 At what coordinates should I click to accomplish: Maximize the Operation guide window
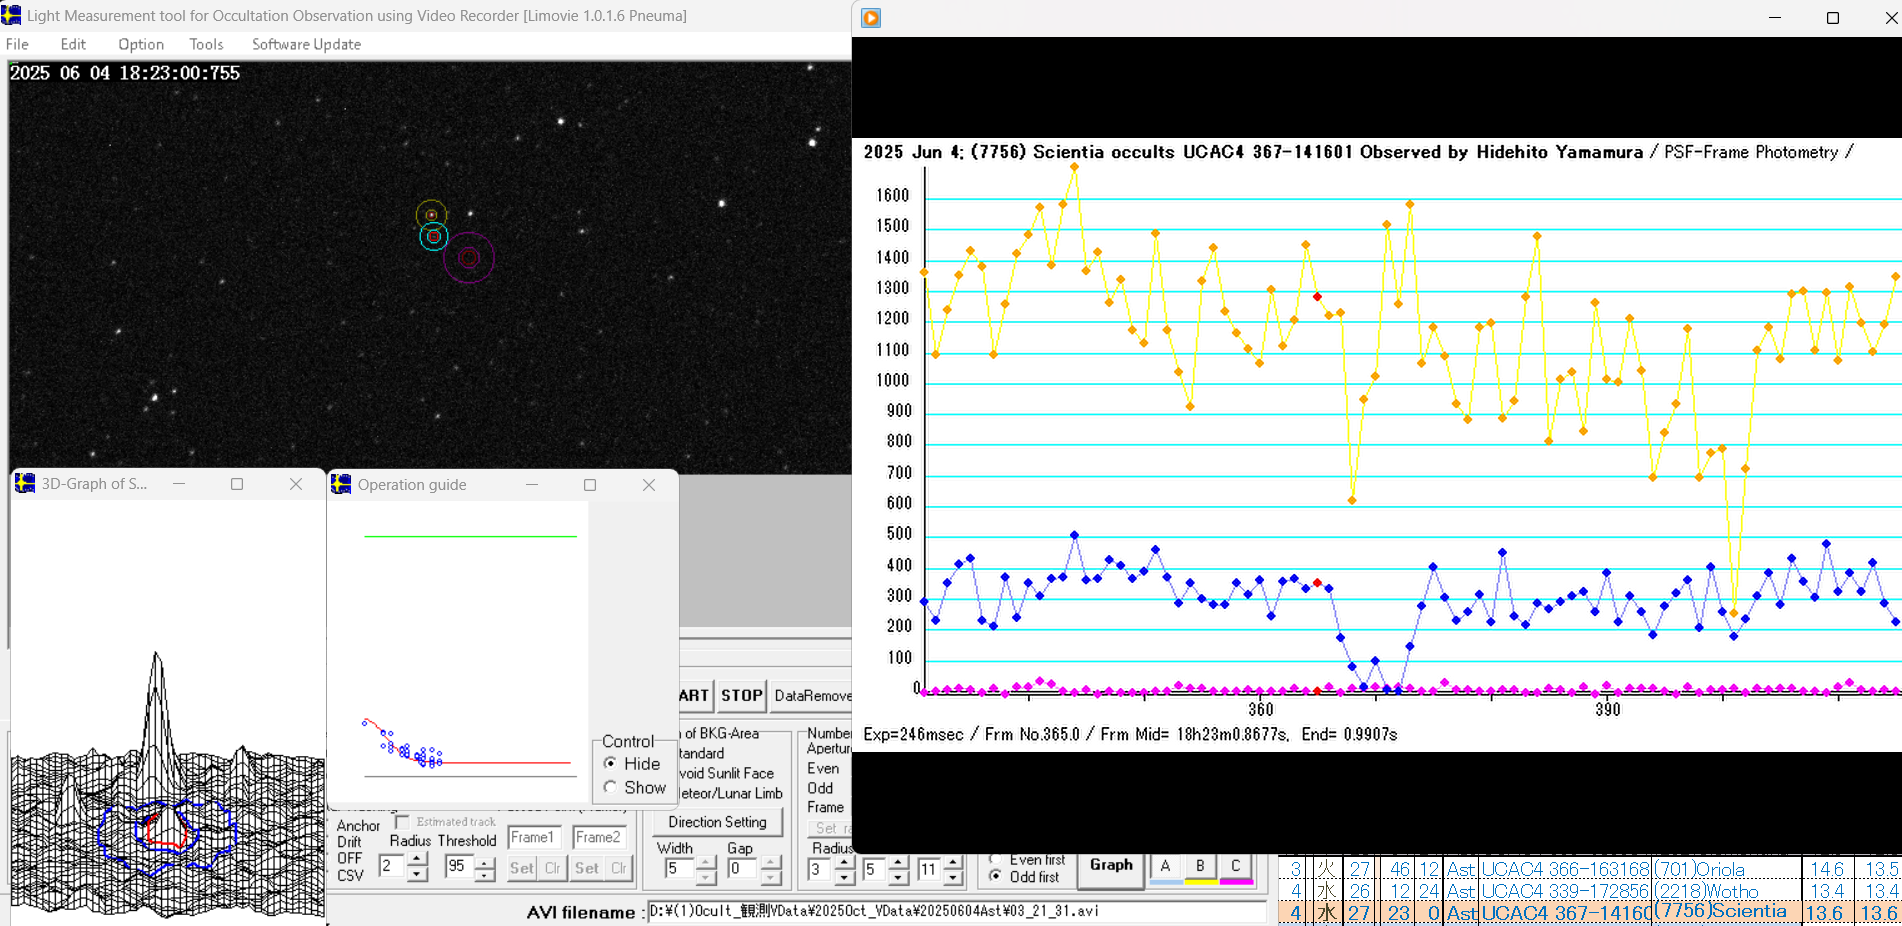tap(590, 485)
